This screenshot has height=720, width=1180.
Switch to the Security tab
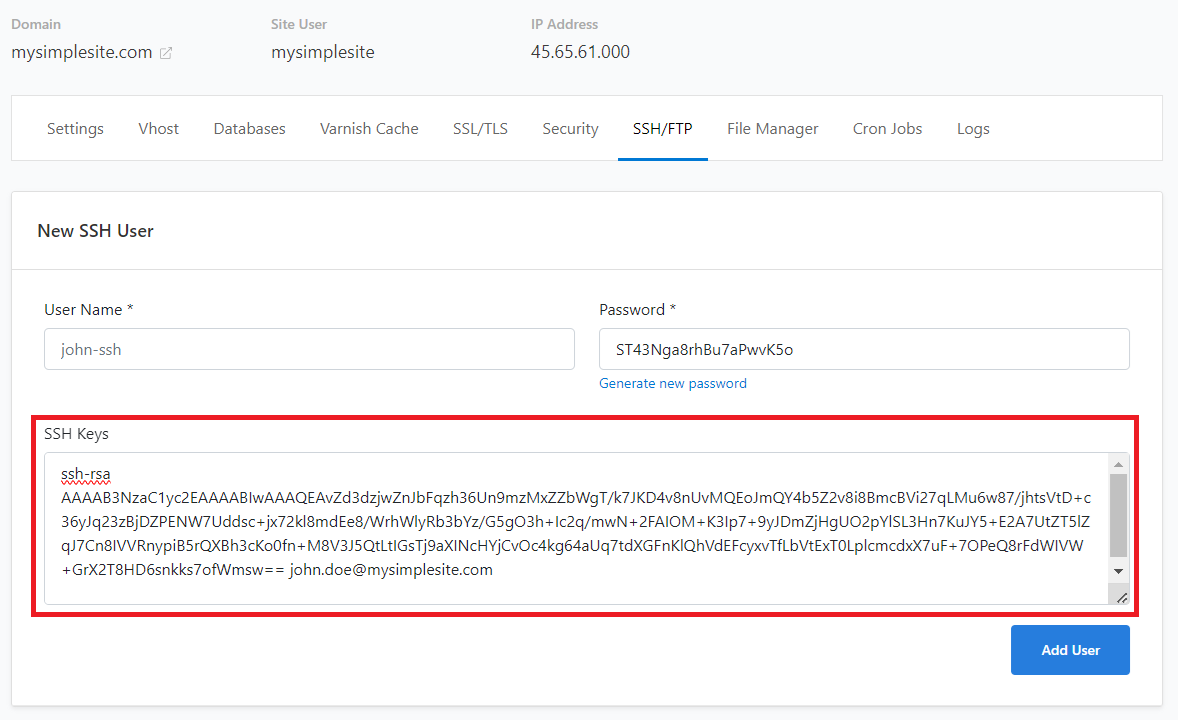pos(570,128)
